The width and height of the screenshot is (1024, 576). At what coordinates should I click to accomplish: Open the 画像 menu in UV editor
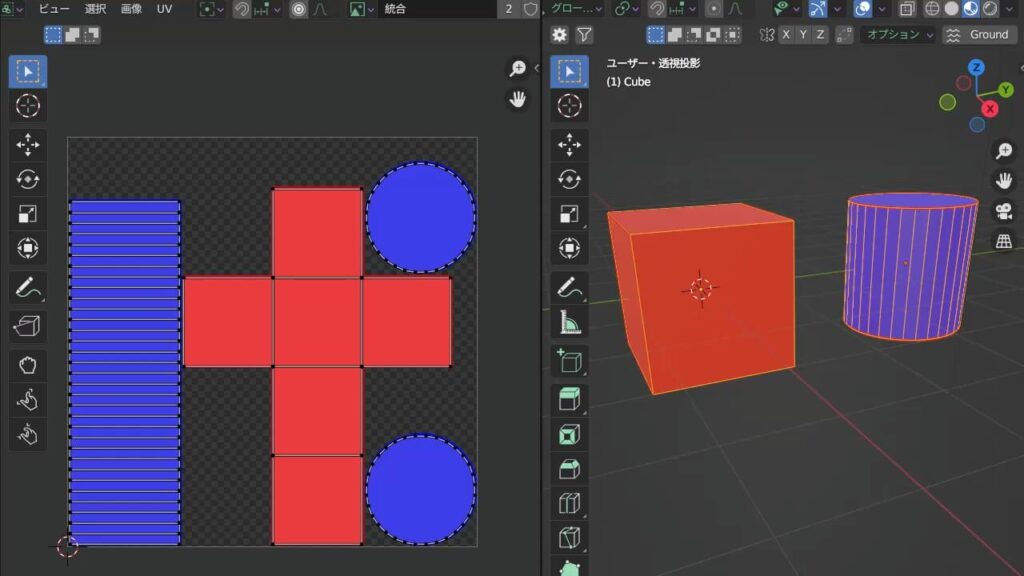pos(131,9)
